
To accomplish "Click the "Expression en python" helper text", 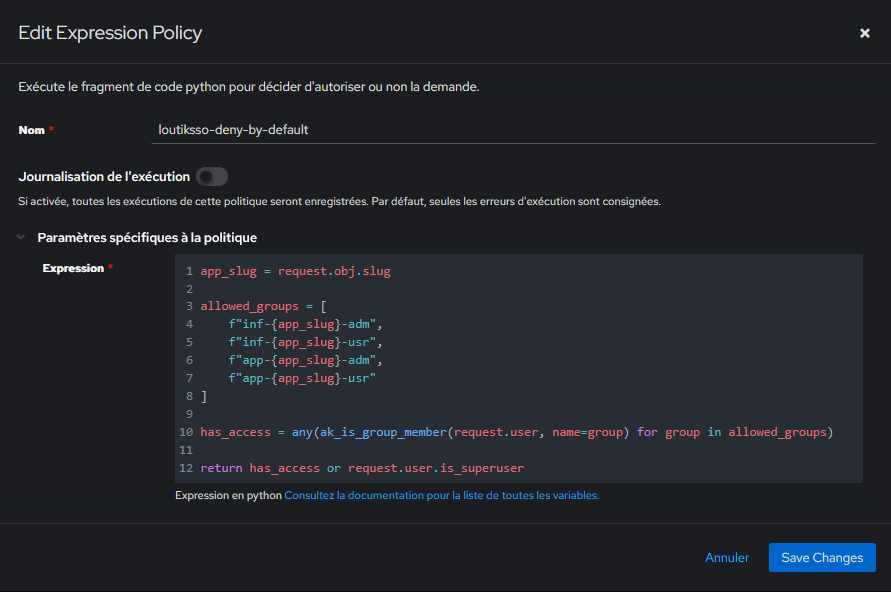I will pyautogui.click(x=228, y=495).
